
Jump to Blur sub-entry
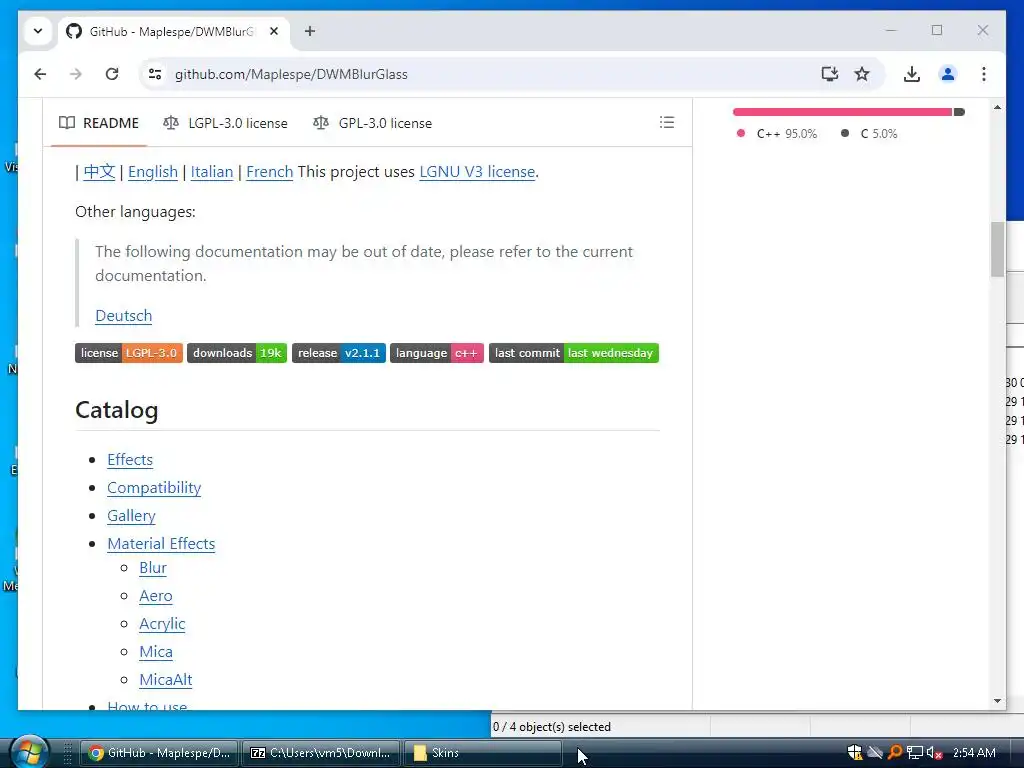click(153, 568)
